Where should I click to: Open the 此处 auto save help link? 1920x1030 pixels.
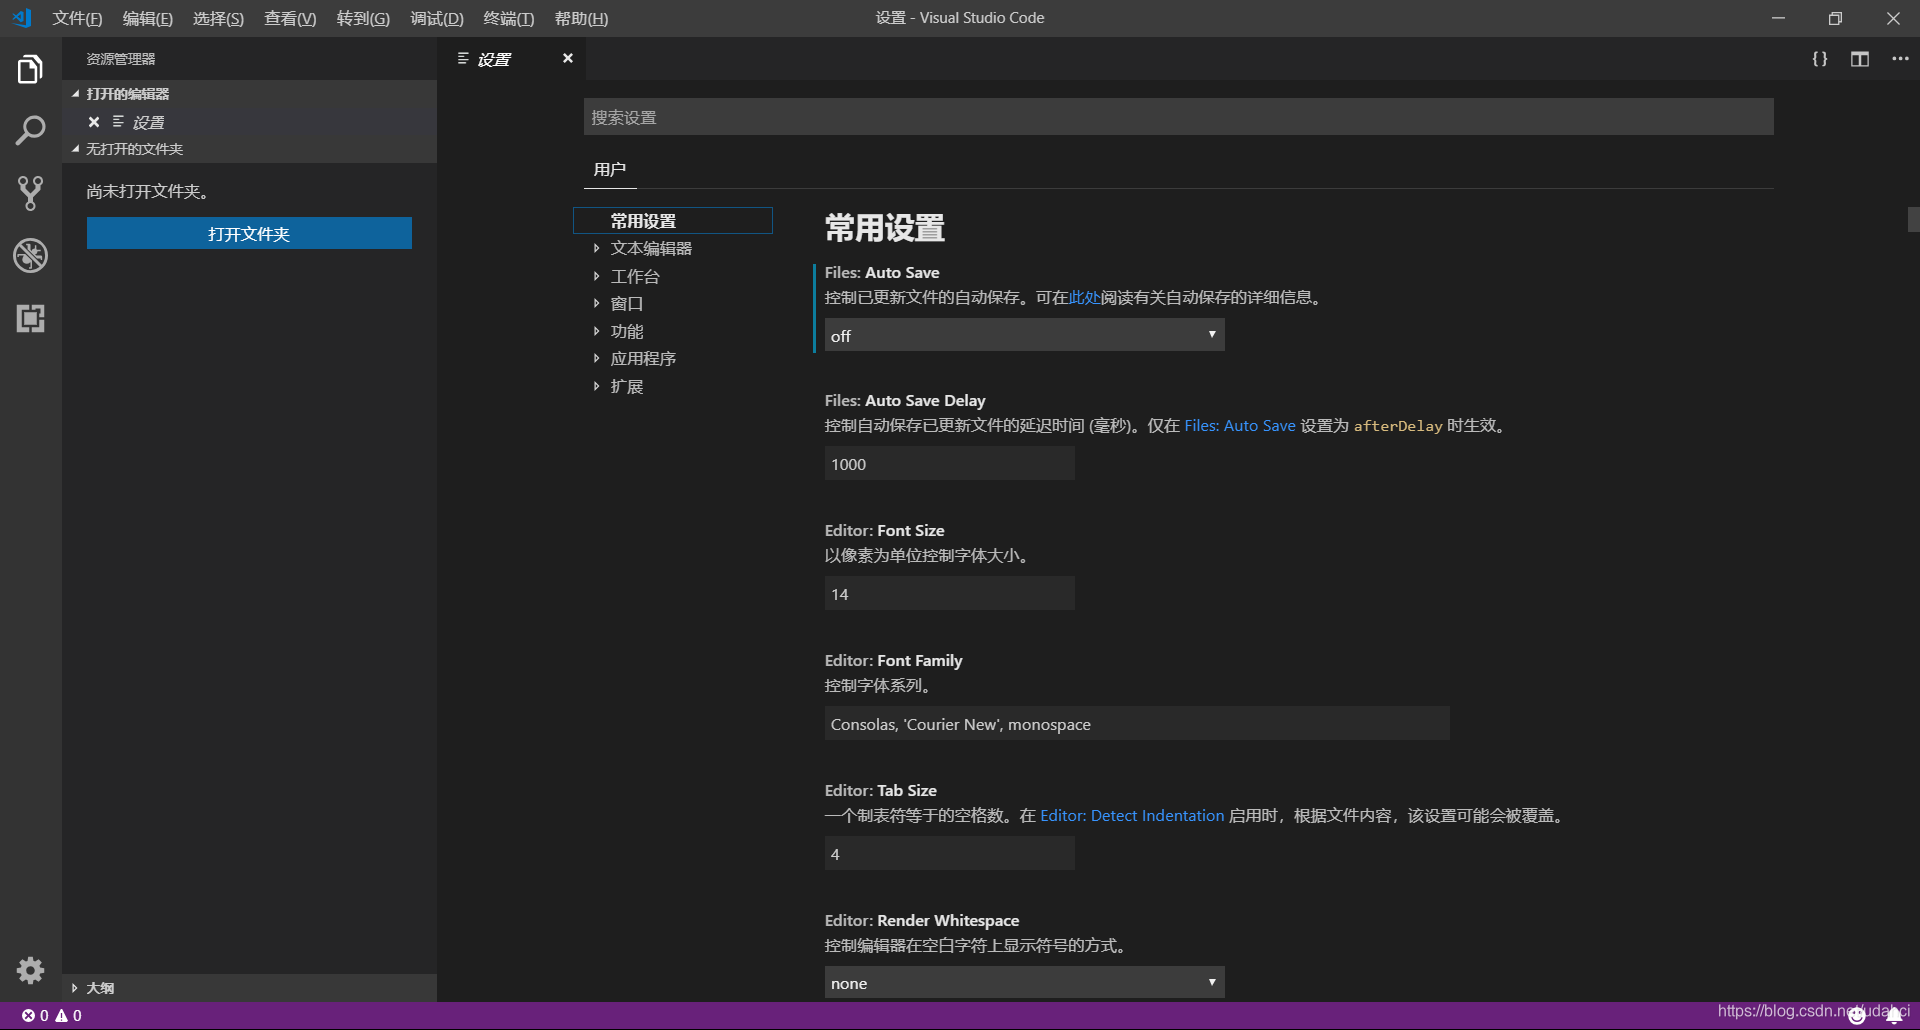1084,297
